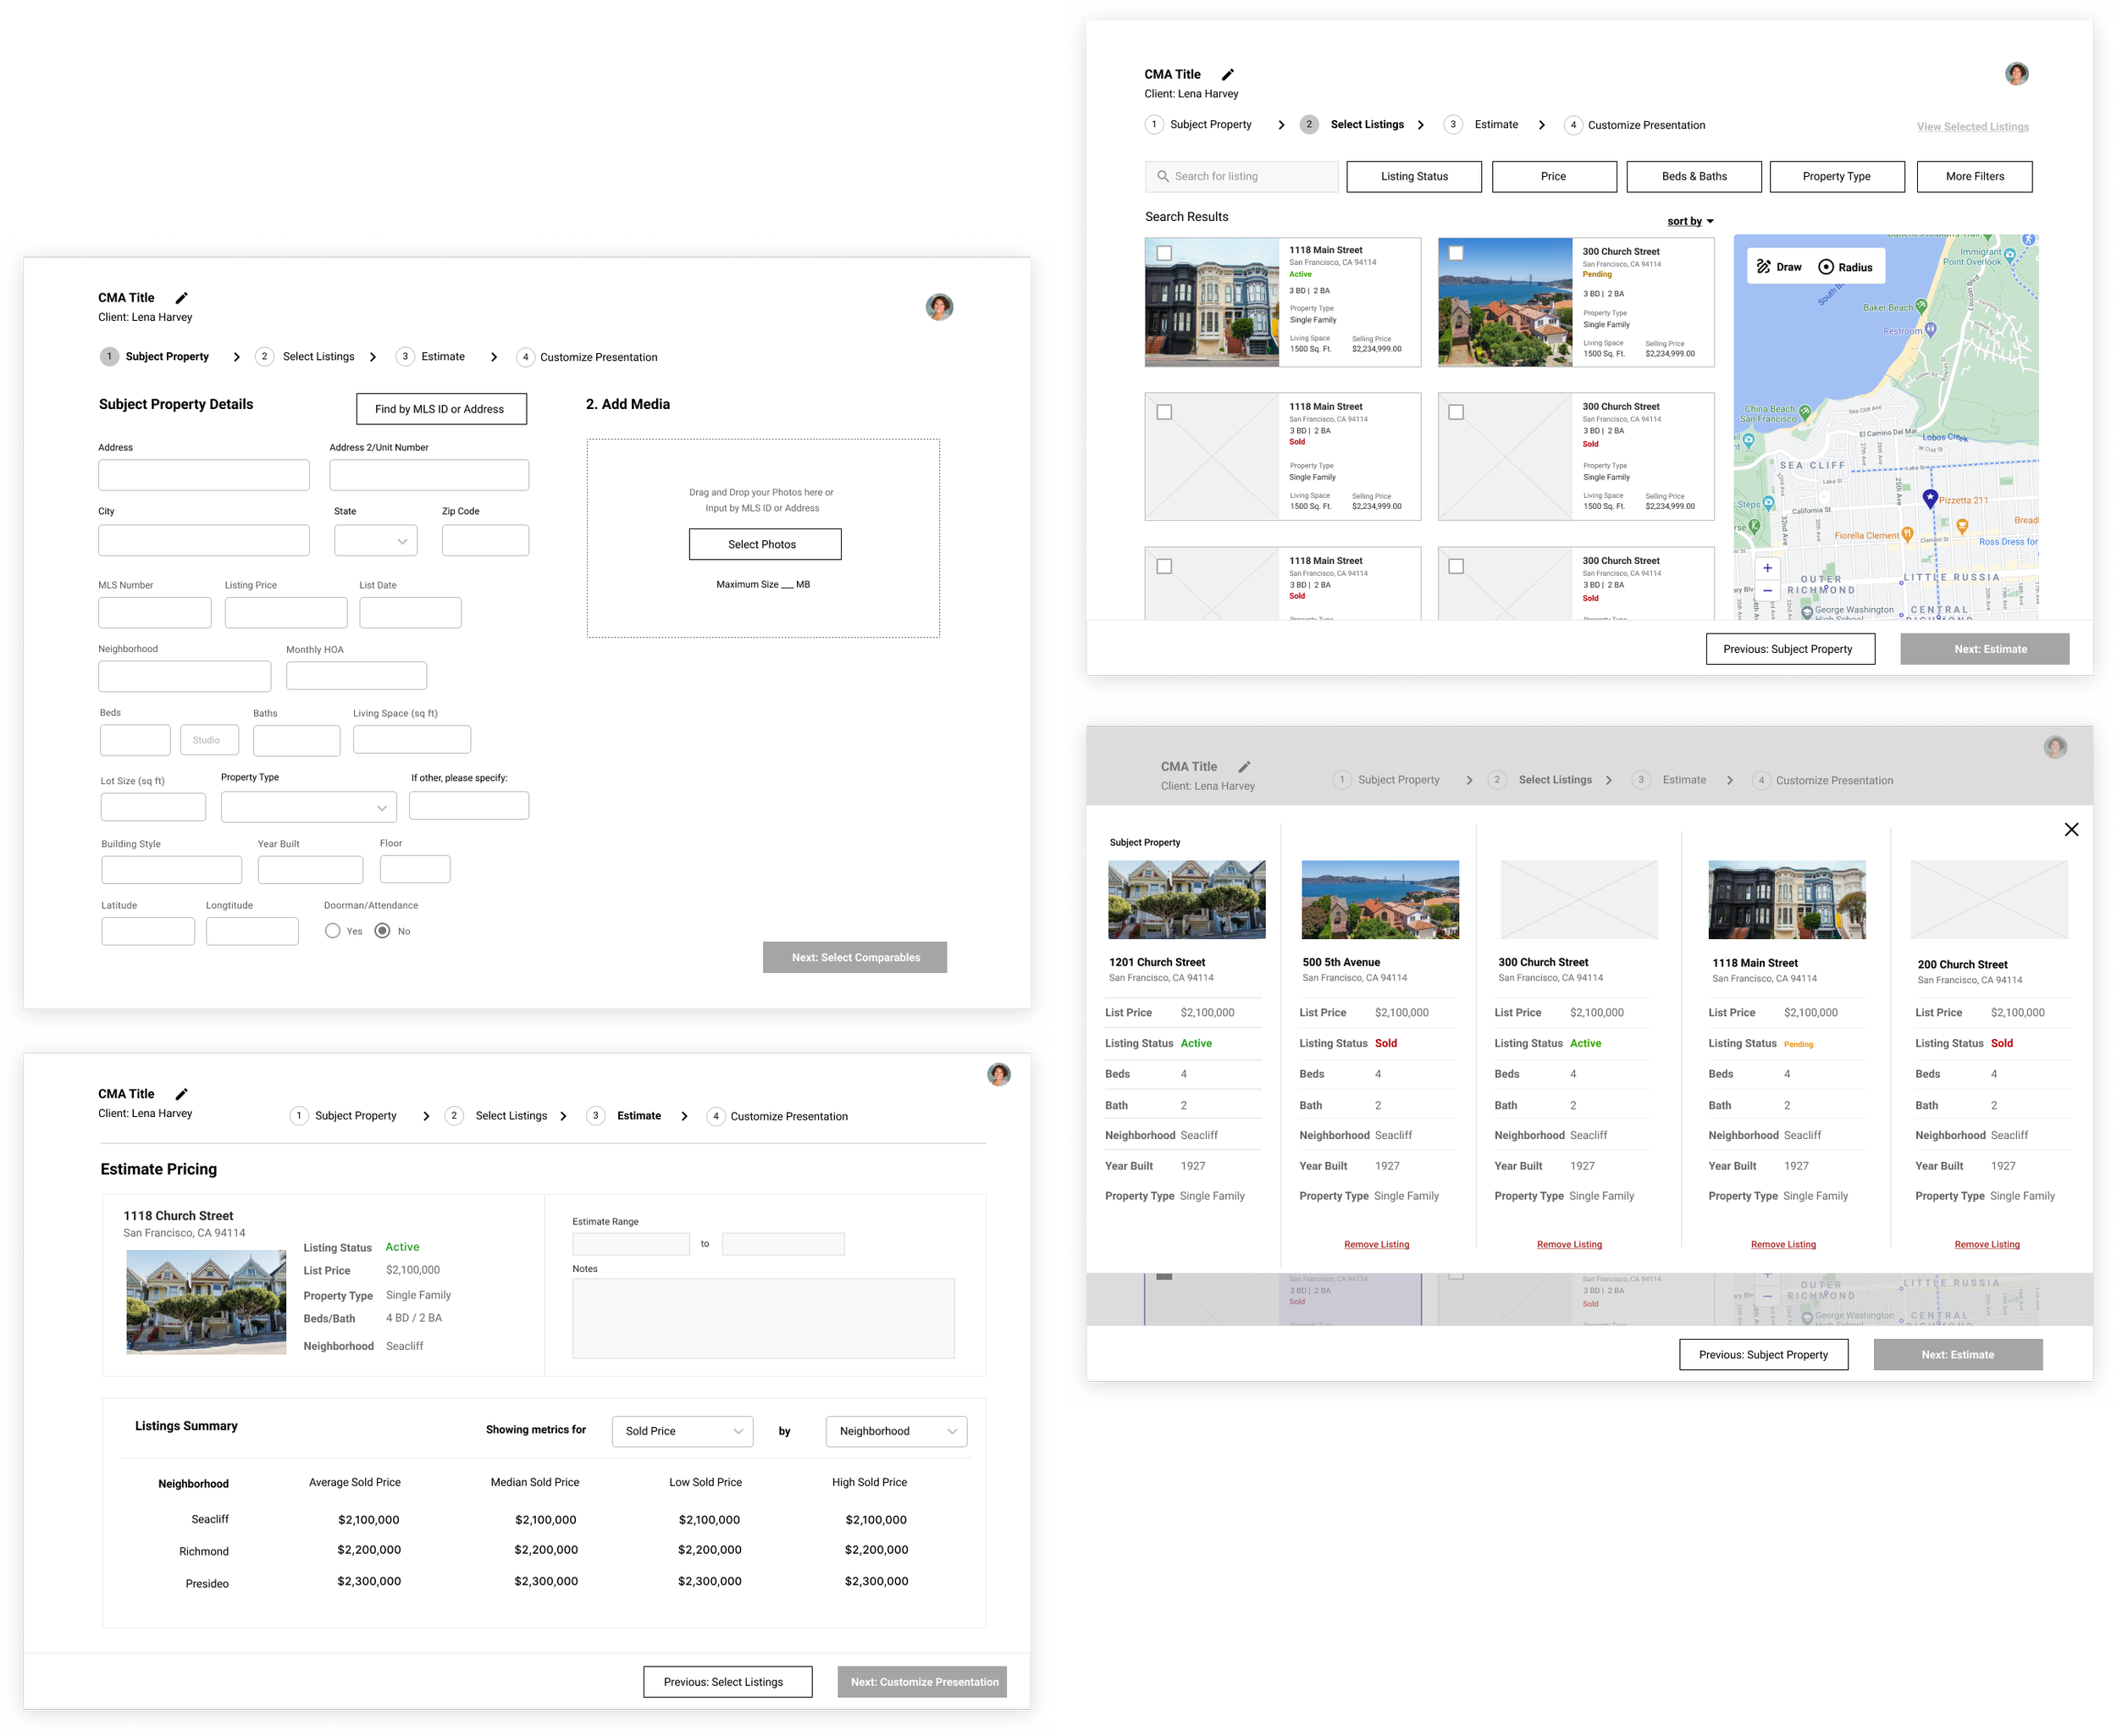Click the Monthly HOA input field
Viewport: 2117px width, 1736px height.
pos(356,676)
